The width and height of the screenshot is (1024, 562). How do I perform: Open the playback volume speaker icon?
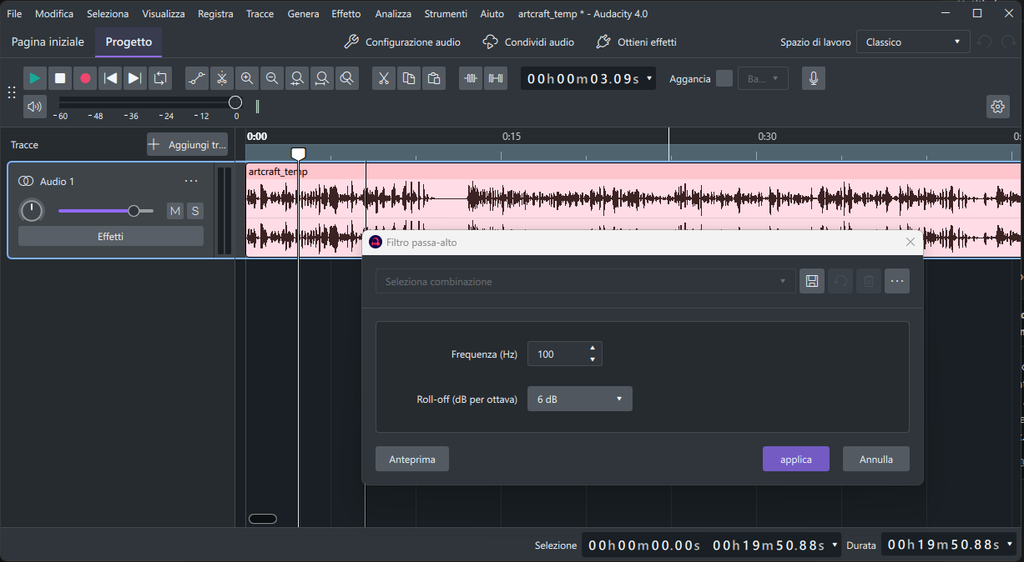(35, 106)
